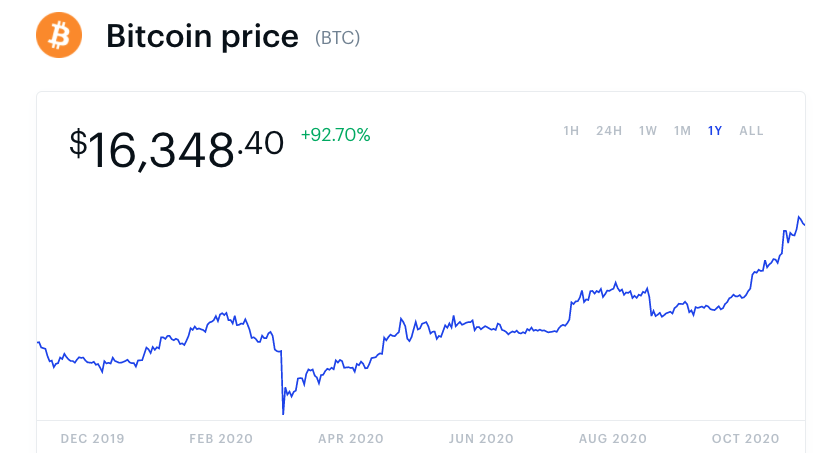Viewport: 813px width, 453px height.
Task: Show the ALL time price history
Action: click(x=751, y=131)
